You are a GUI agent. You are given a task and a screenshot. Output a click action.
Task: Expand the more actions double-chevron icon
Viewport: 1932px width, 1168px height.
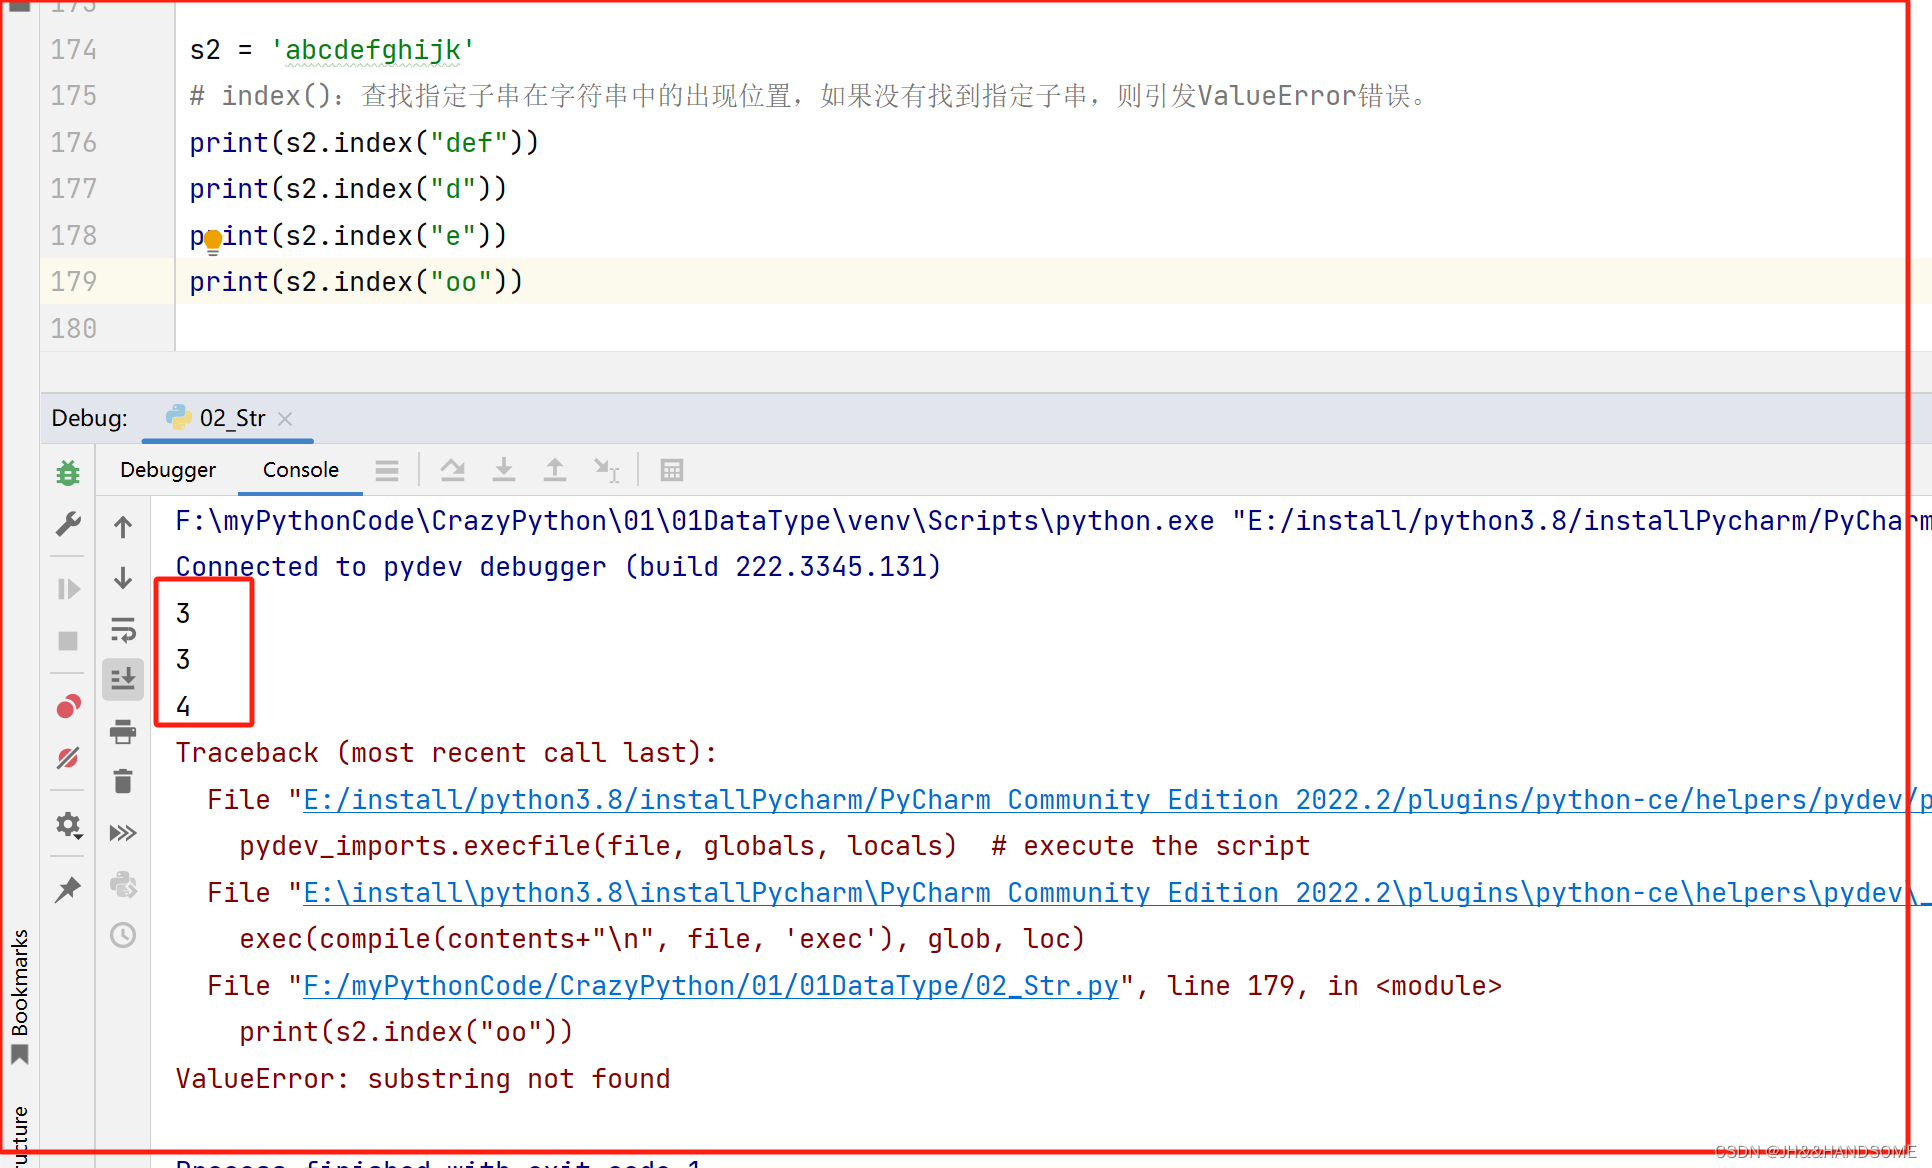click(x=123, y=833)
